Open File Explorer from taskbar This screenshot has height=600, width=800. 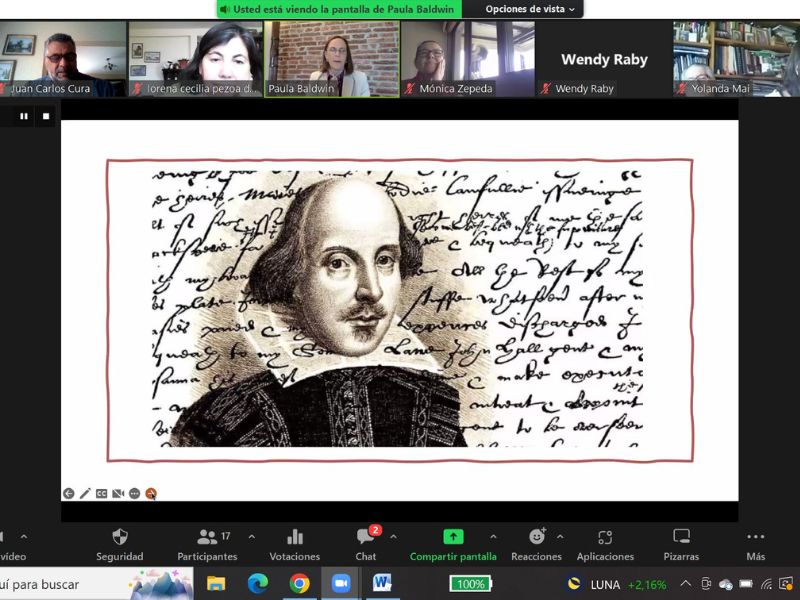216,583
